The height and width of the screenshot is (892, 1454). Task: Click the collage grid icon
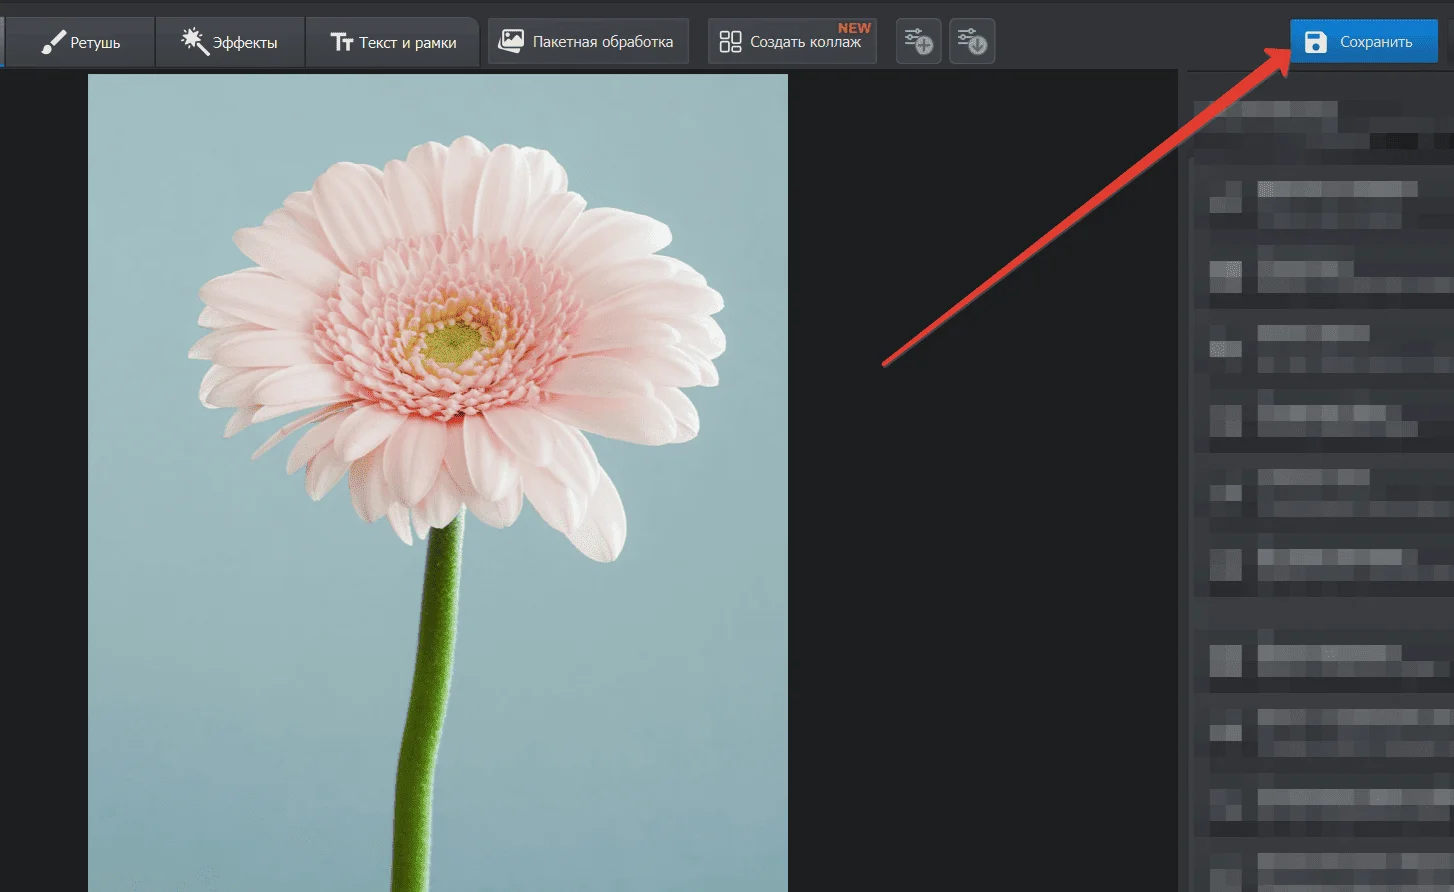pos(731,42)
